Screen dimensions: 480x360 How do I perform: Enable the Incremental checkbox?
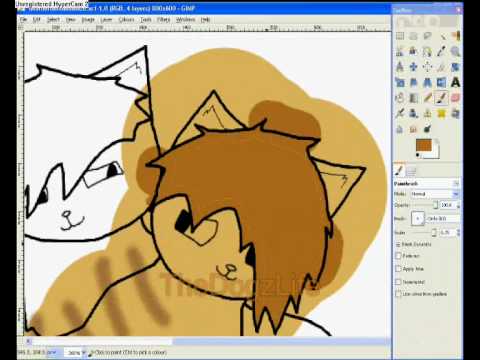(398, 282)
